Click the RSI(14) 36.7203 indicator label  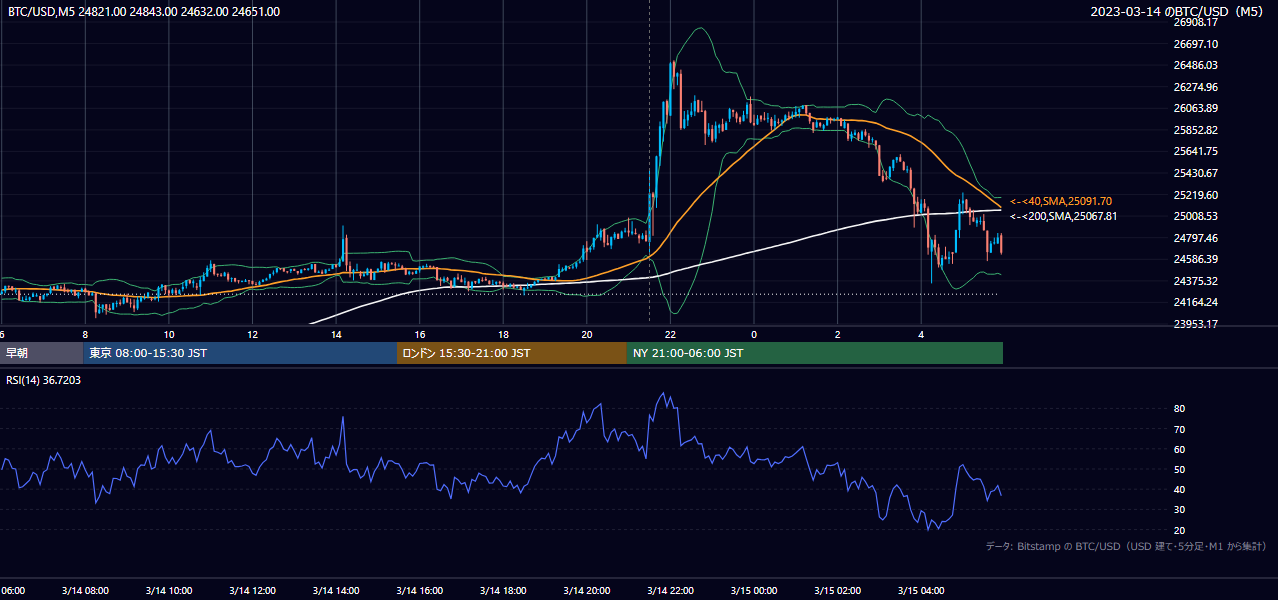pos(44,380)
